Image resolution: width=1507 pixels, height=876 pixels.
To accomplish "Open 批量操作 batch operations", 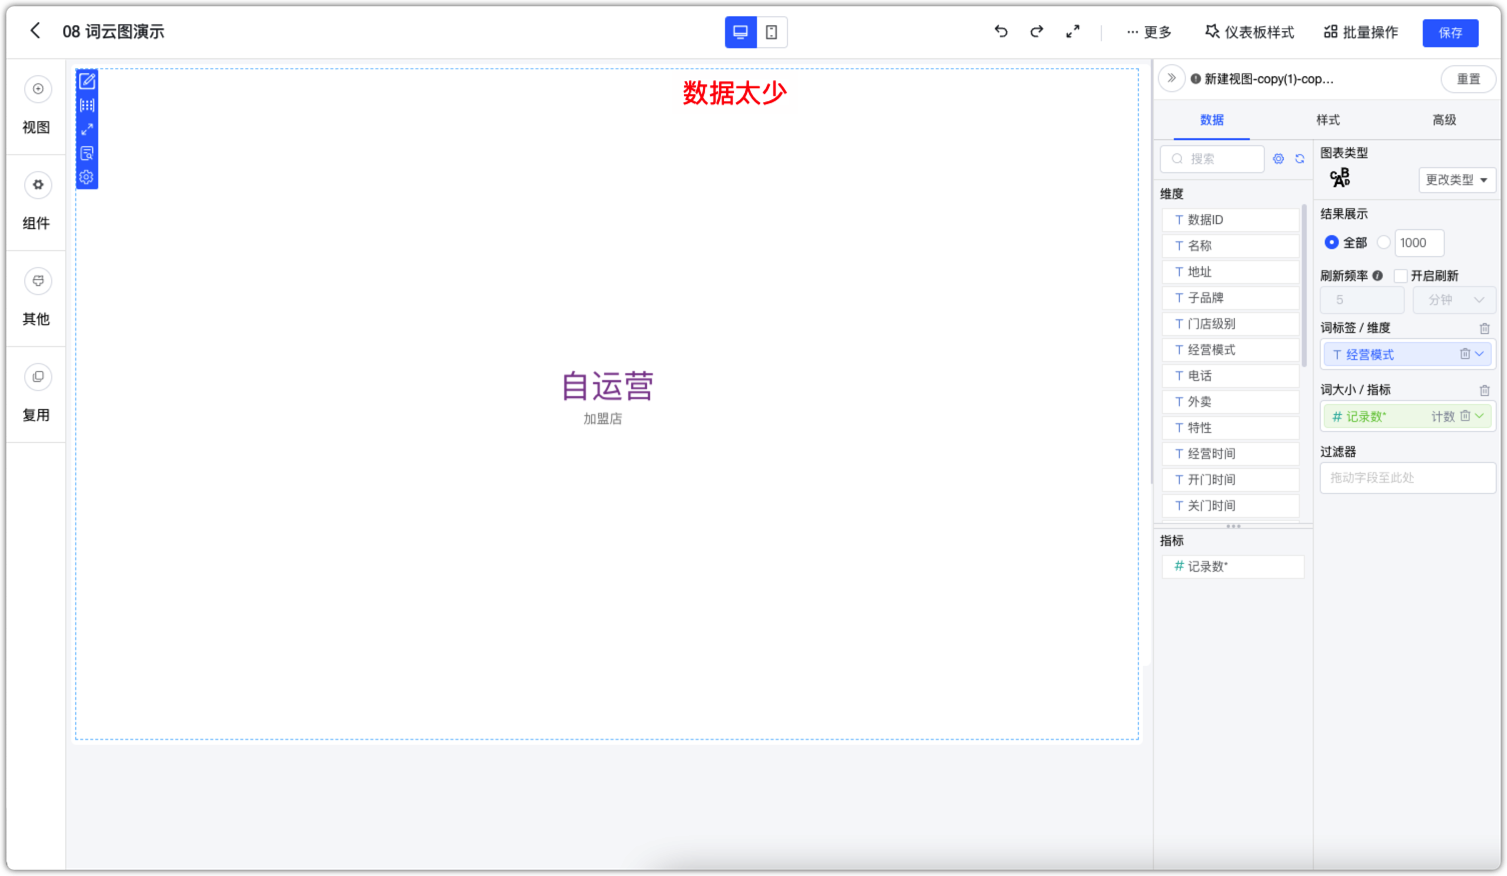I will [1361, 32].
